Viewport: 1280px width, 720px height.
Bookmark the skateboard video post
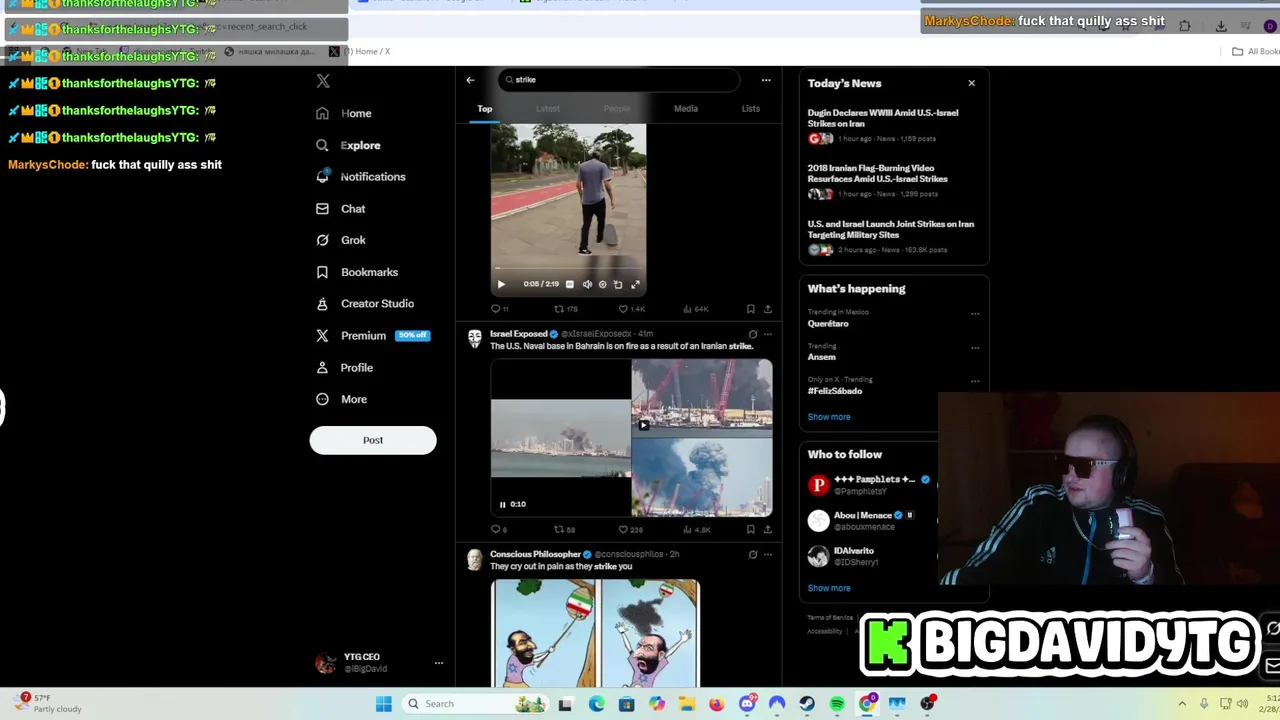(x=750, y=309)
